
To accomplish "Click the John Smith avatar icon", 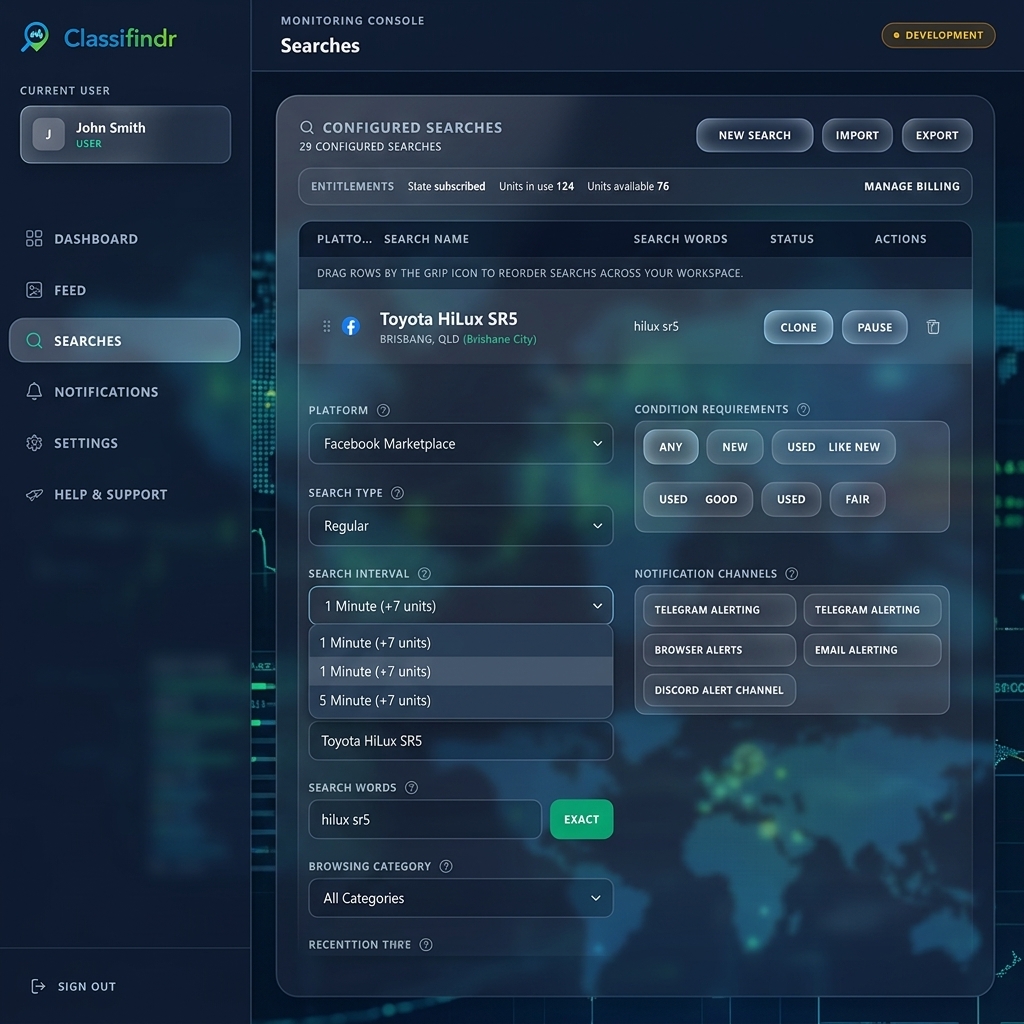I will [x=48, y=135].
